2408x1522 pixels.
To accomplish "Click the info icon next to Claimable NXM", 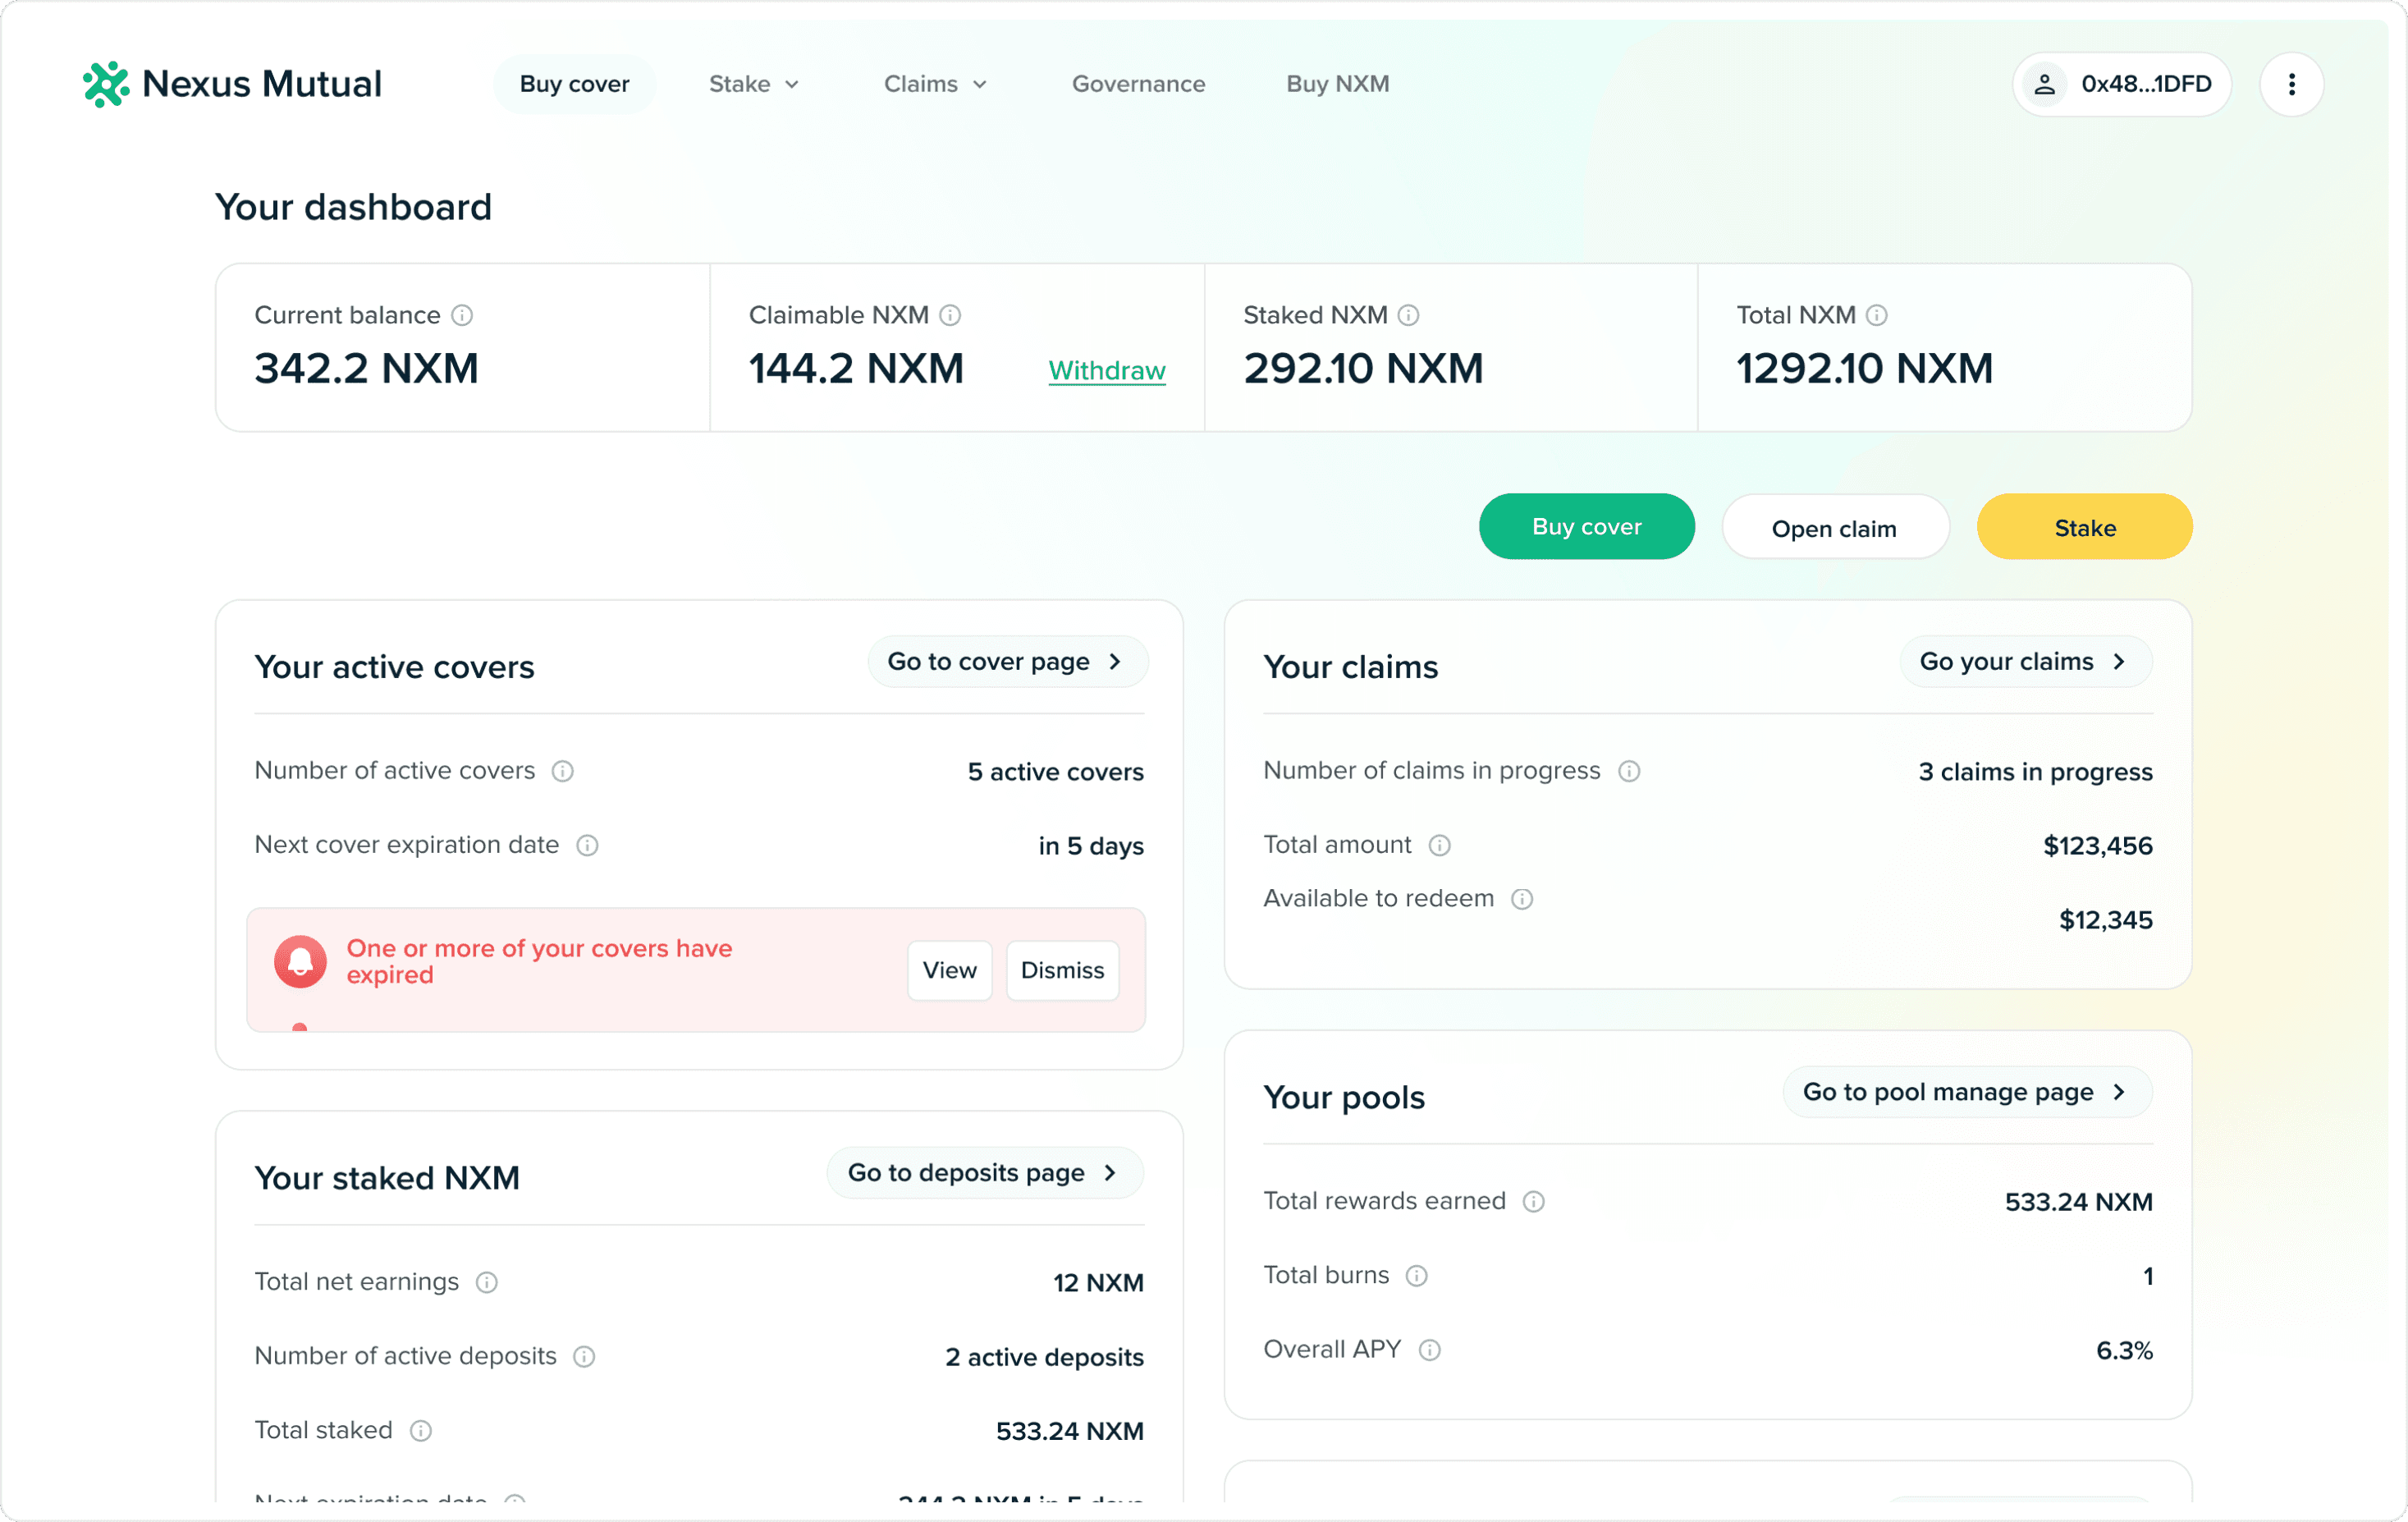I will [x=950, y=315].
